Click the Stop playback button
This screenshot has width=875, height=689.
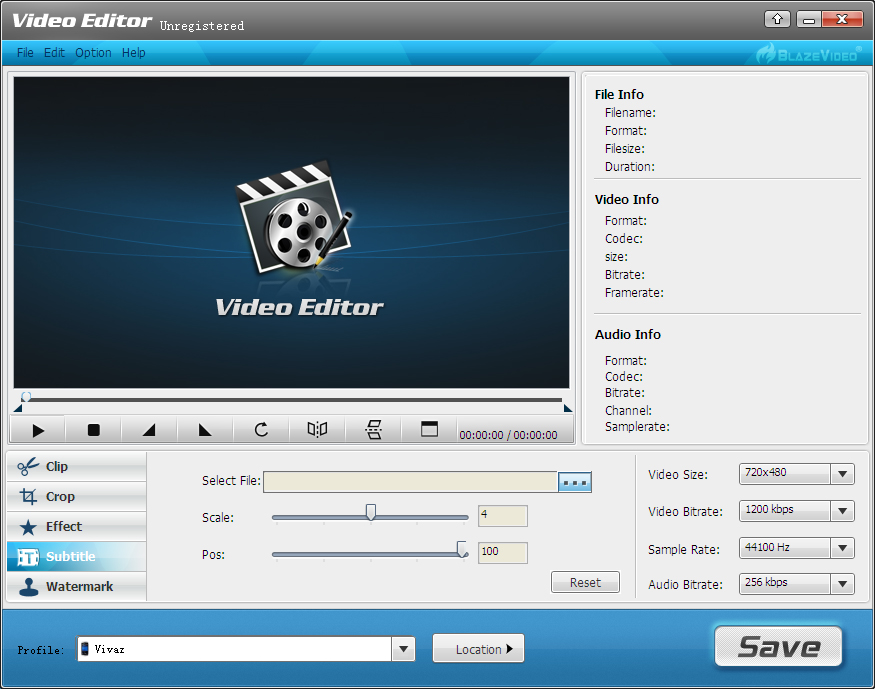click(94, 430)
